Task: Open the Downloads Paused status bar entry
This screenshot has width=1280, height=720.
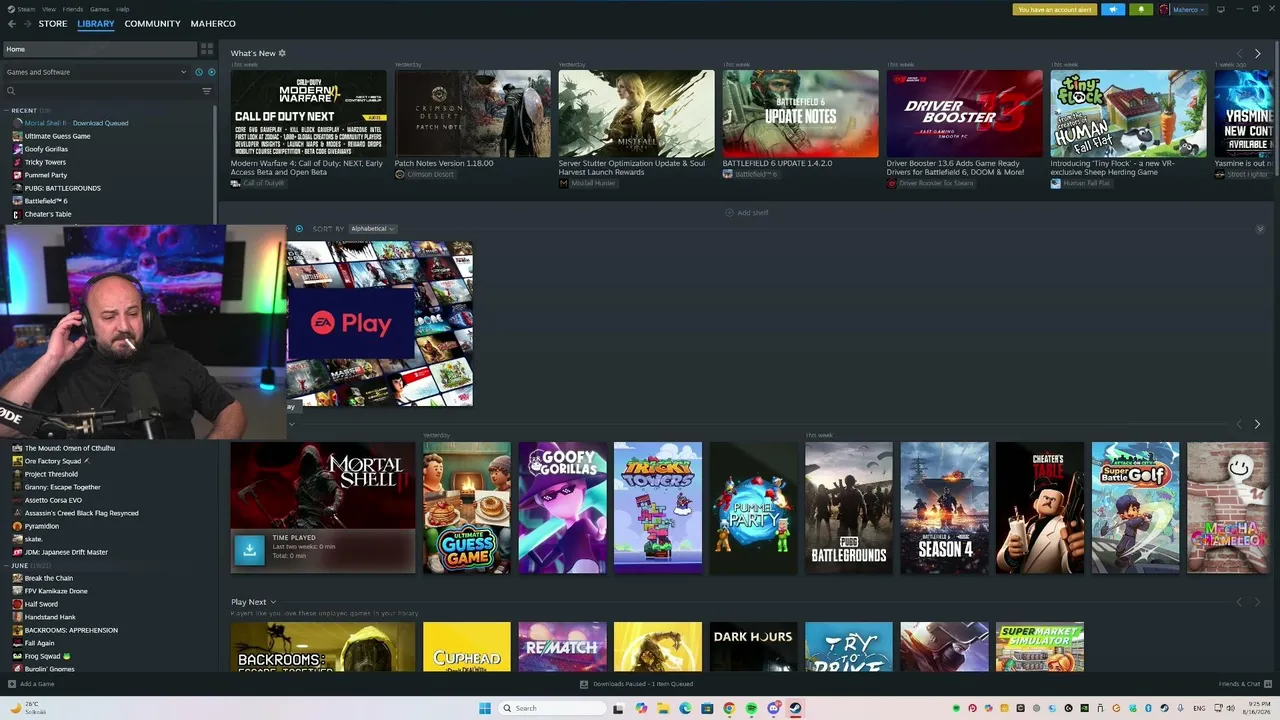Action: point(637,684)
